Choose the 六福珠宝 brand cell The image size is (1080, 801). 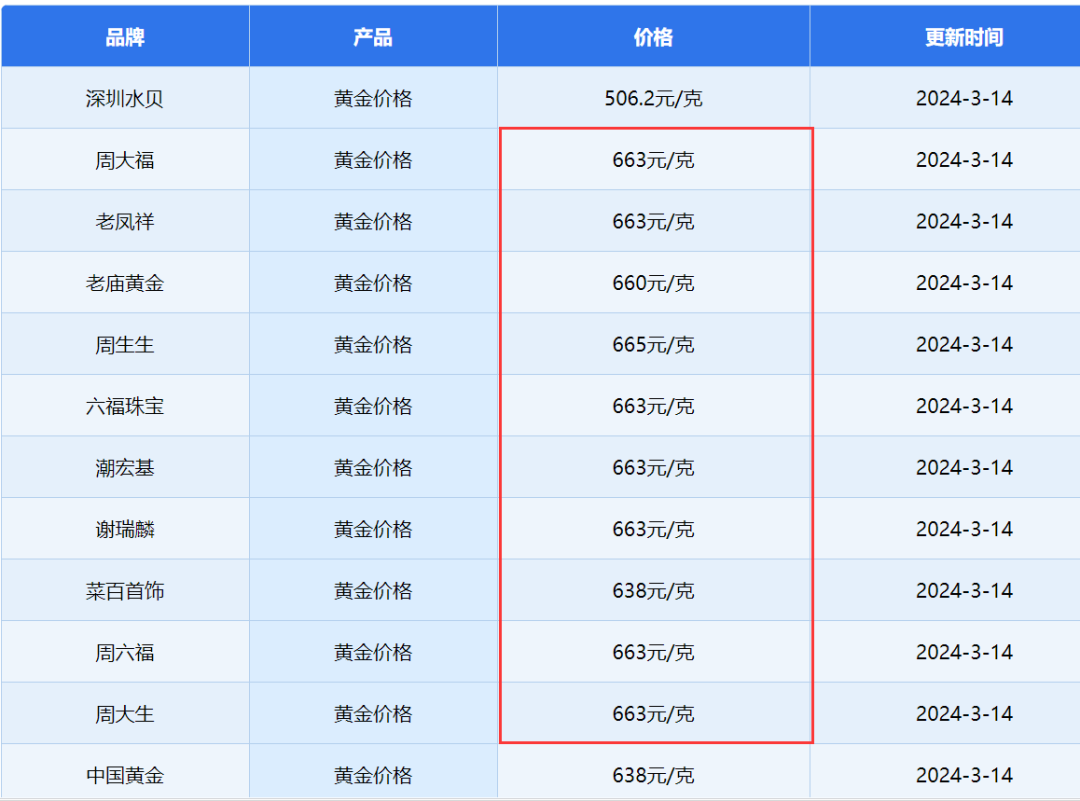coord(125,407)
